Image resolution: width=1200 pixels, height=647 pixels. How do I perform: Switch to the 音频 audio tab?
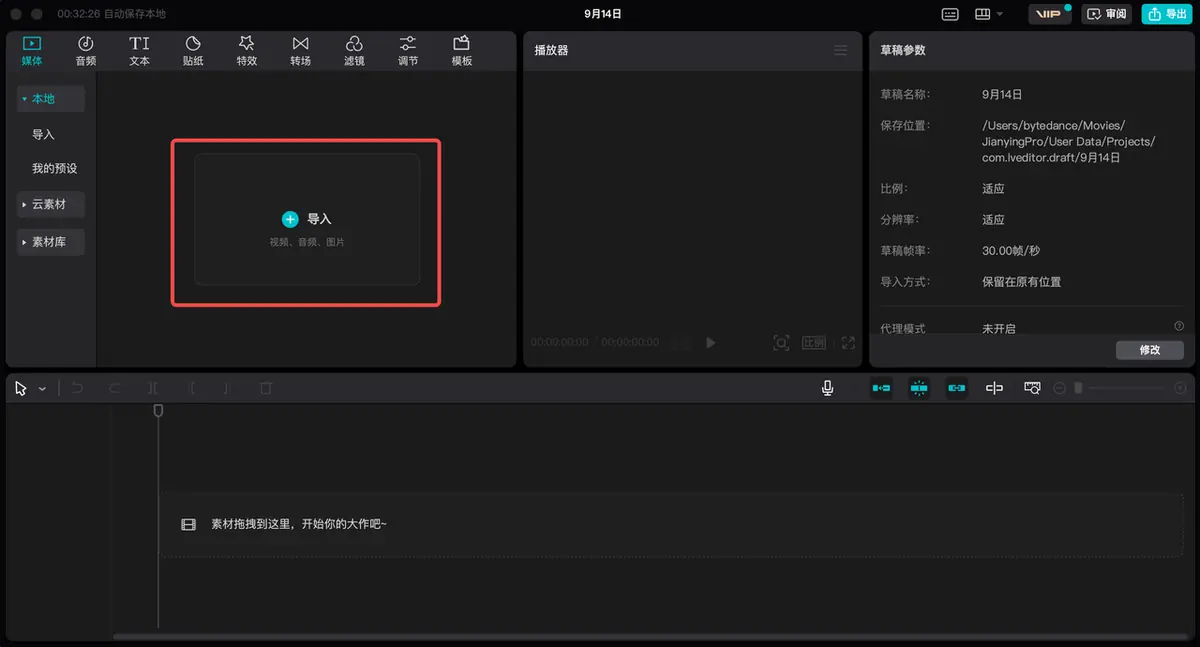click(x=86, y=51)
